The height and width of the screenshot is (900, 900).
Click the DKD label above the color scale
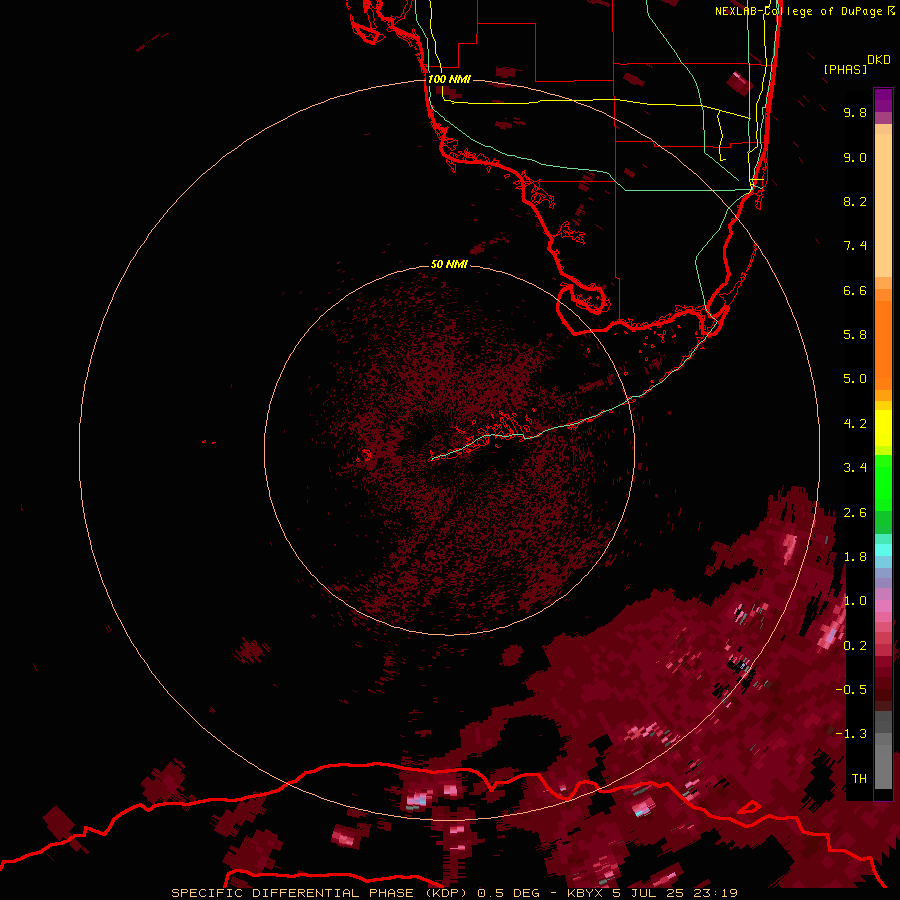pyautogui.click(x=879, y=60)
